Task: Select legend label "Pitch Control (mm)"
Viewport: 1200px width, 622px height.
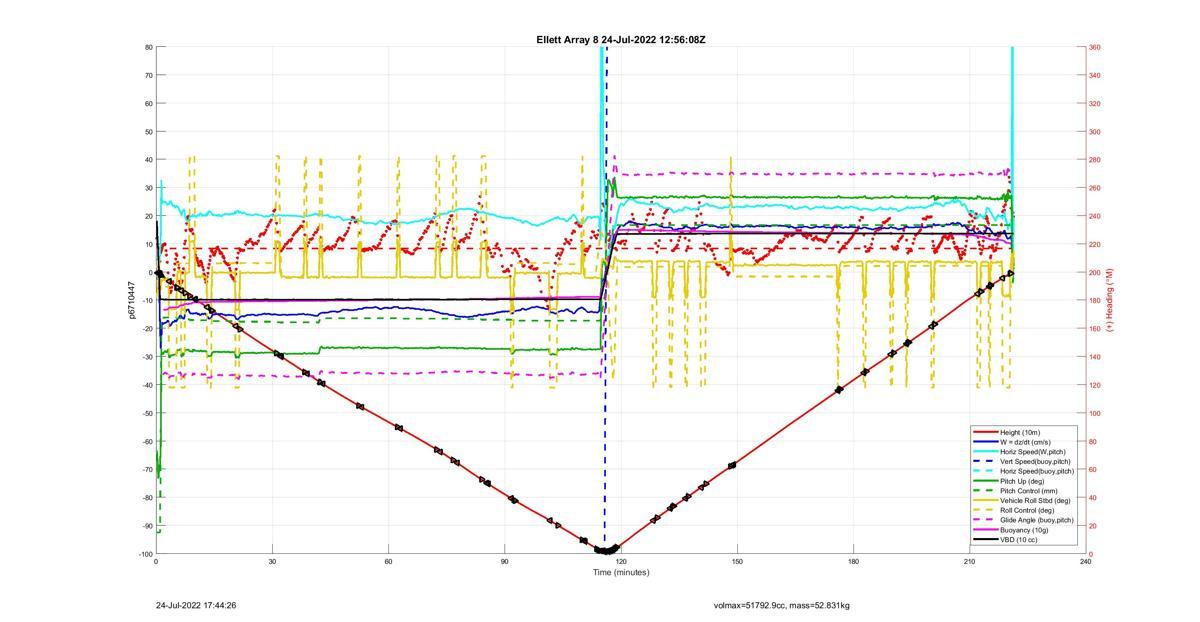Action: tap(1029, 491)
